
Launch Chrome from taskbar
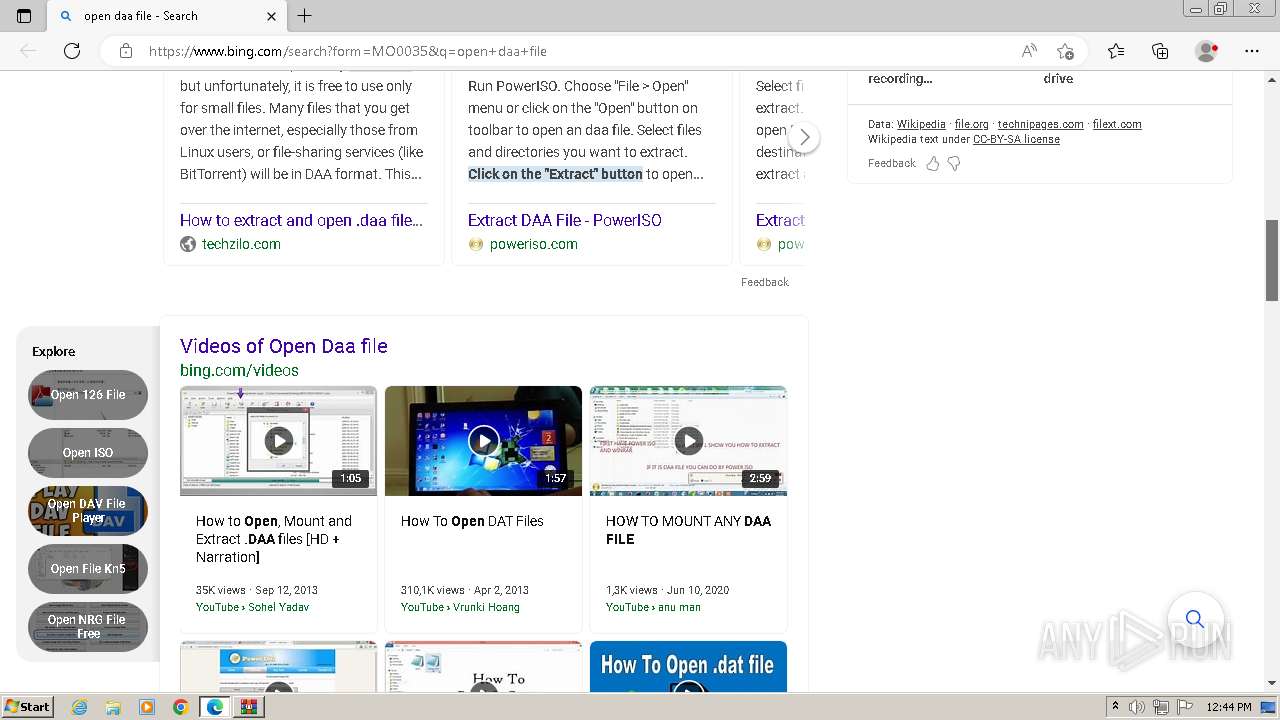click(180, 707)
